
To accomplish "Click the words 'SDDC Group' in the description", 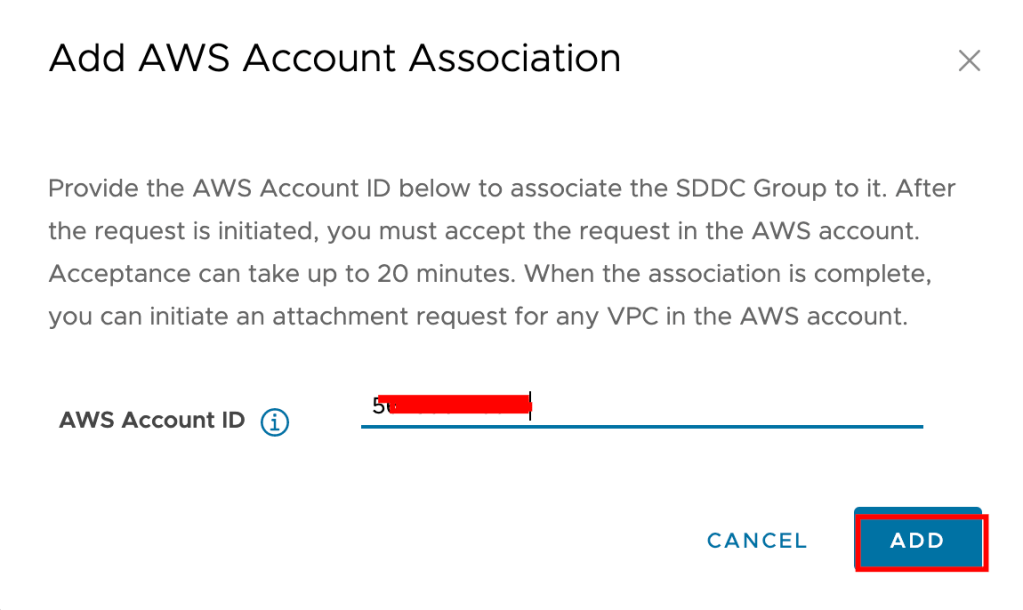I will [683, 189].
